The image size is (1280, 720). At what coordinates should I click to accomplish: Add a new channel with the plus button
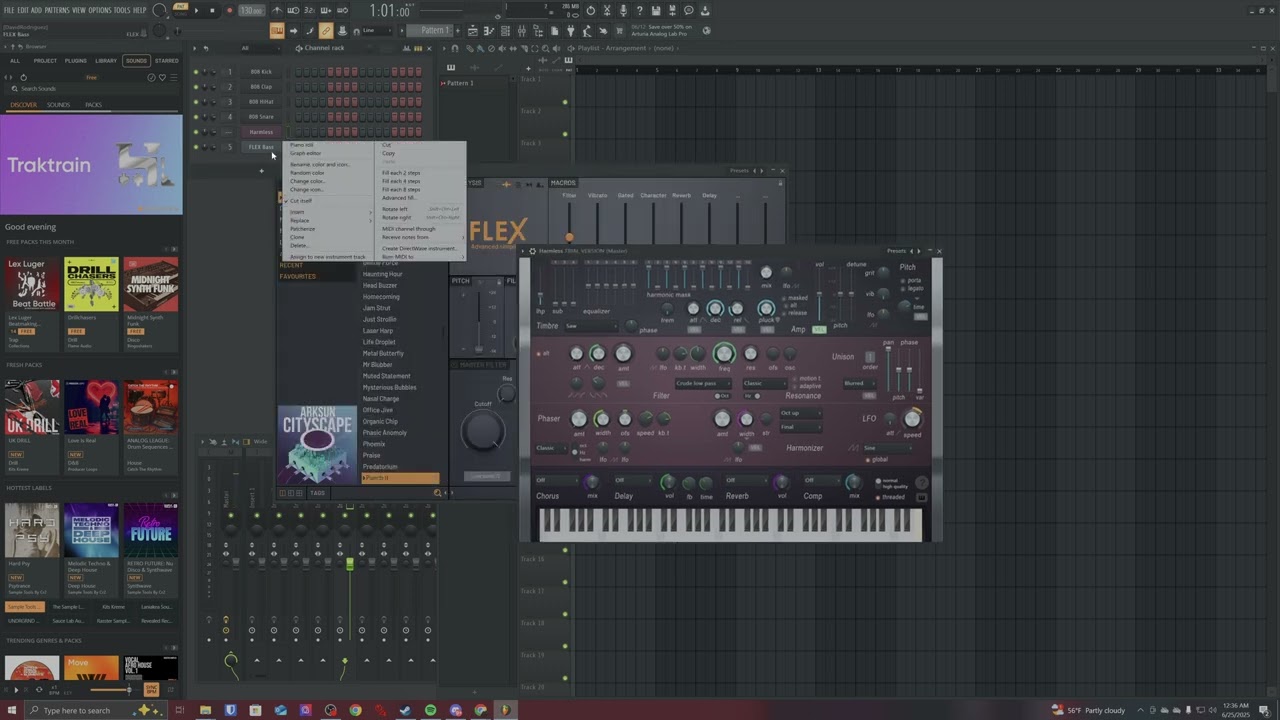(x=261, y=170)
